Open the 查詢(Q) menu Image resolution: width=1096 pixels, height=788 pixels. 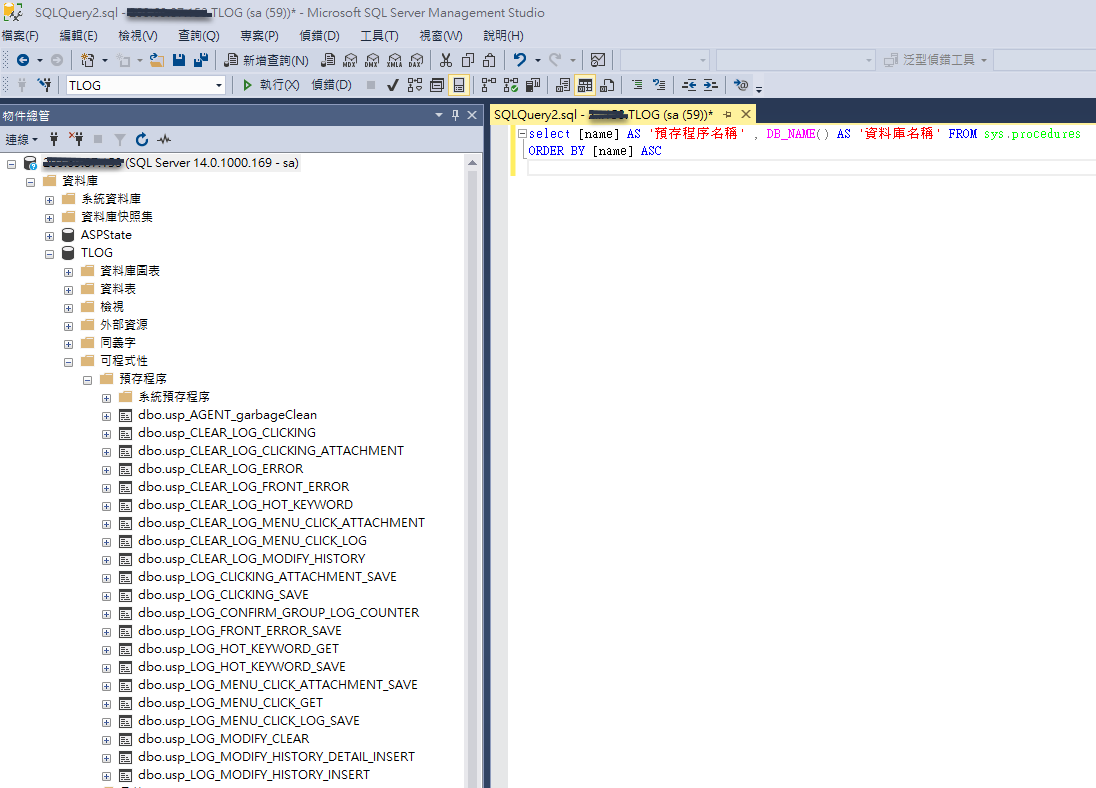pos(199,36)
